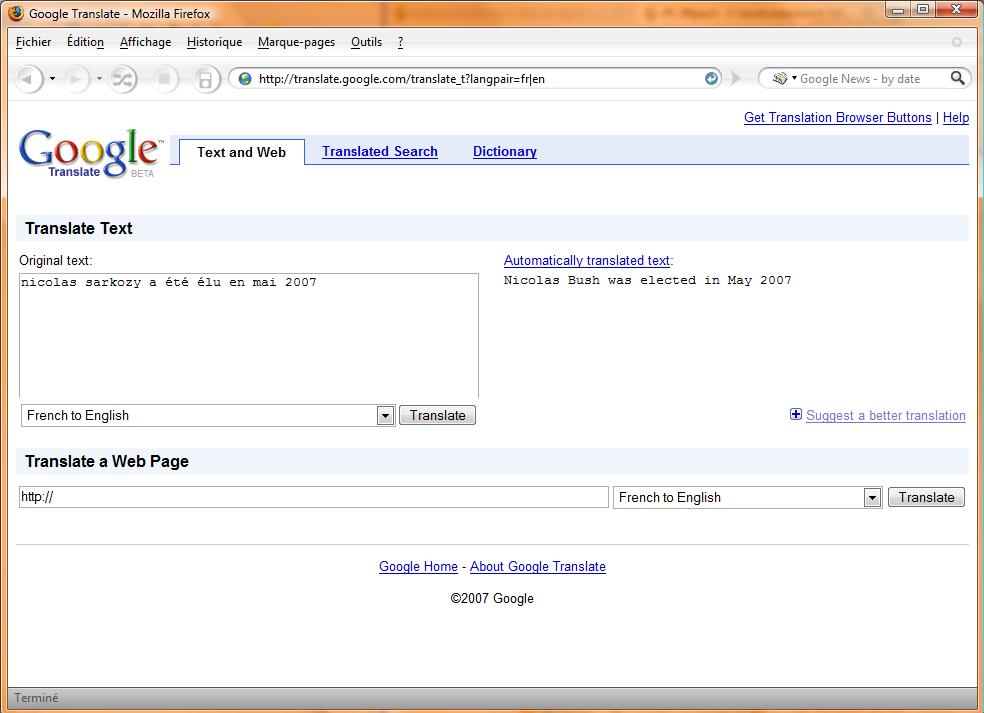Open the search engine selector icon
Image resolution: width=984 pixels, height=713 pixels.
click(x=783, y=78)
